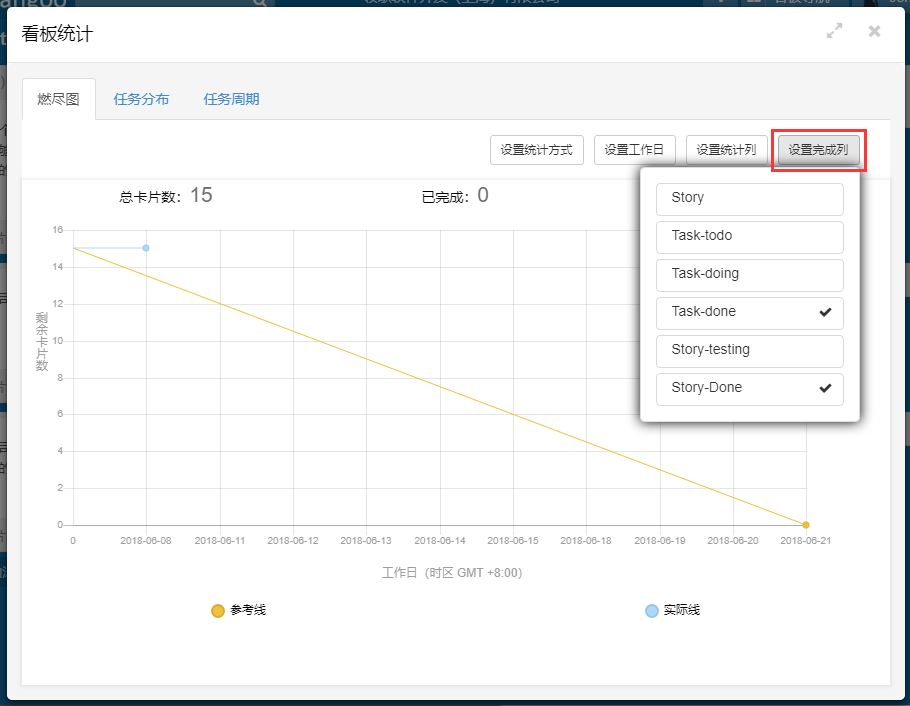Click the blue actual-line point on 2018-06-08
The image size is (910, 706).
tap(146, 248)
